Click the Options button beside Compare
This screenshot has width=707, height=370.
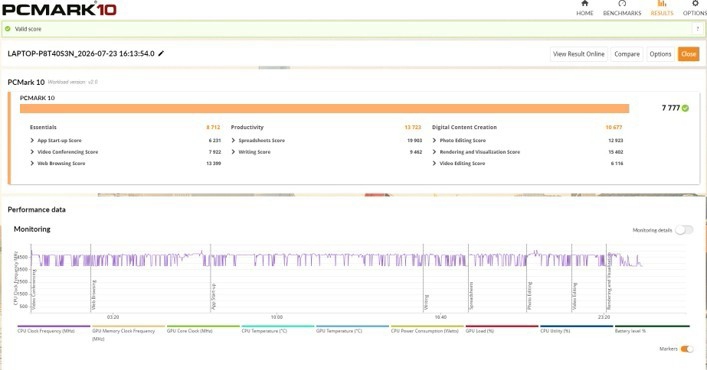661,54
